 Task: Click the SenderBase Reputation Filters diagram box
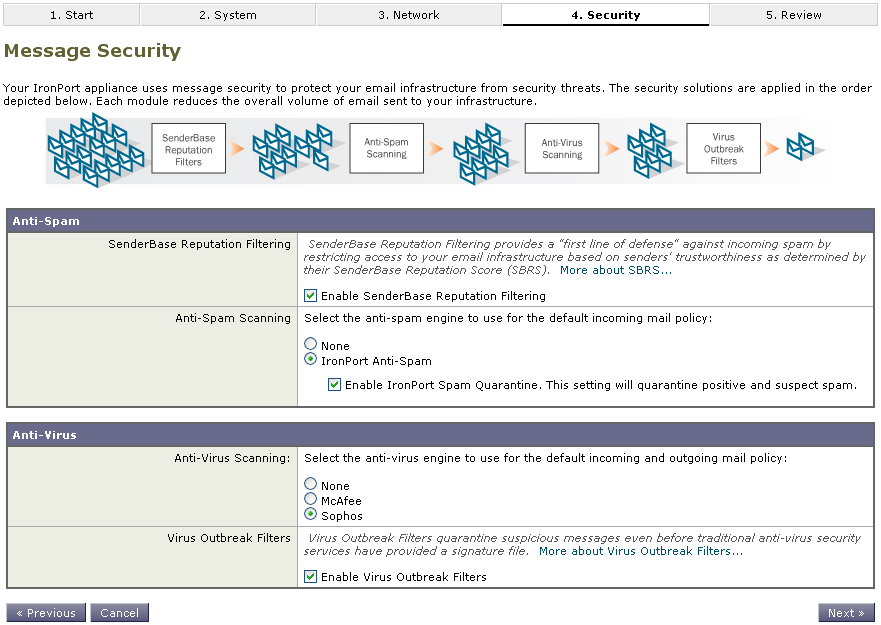tap(189, 149)
